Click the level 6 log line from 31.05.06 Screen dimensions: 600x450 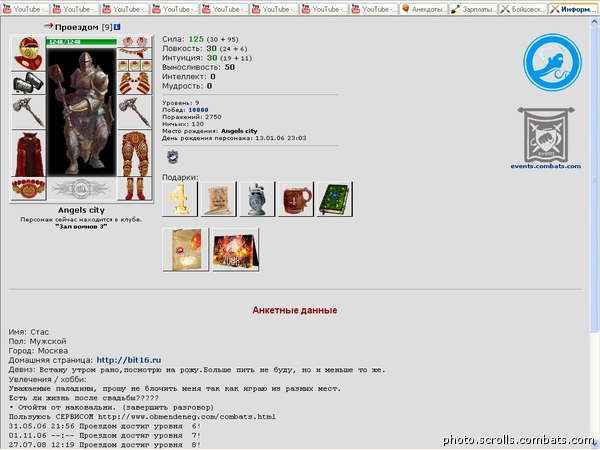click(x=104, y=426)
